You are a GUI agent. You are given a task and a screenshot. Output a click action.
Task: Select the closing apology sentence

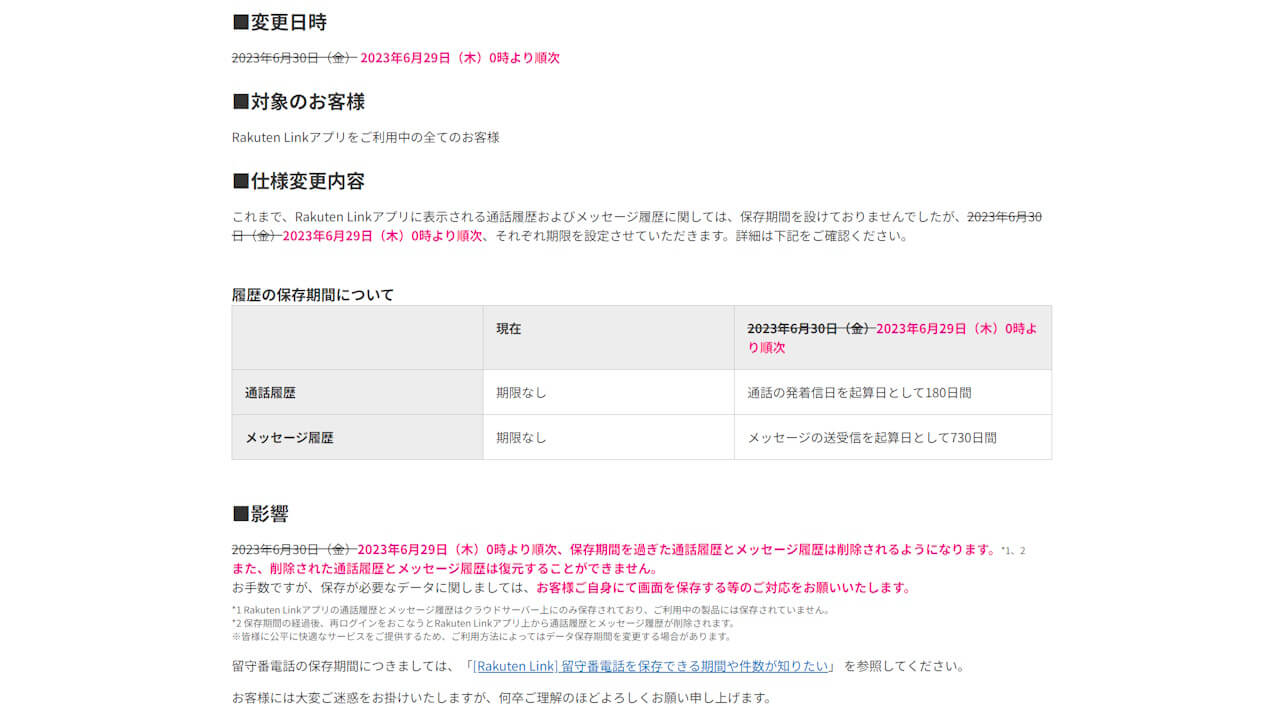(x=500, y=700)
